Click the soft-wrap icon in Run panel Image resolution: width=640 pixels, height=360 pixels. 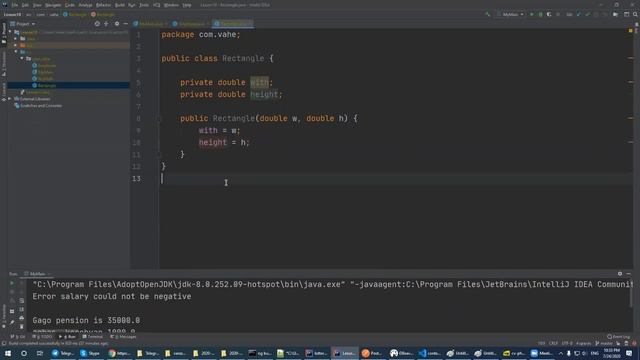pos(22,301)
